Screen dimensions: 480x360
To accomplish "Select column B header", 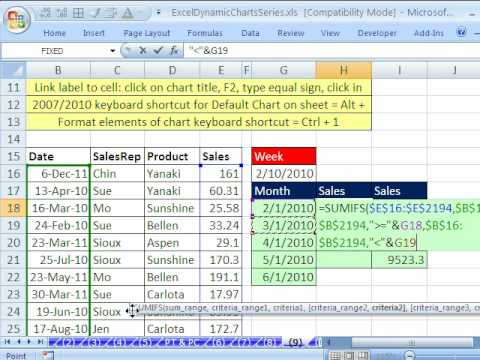I will [x=58, y=70].
